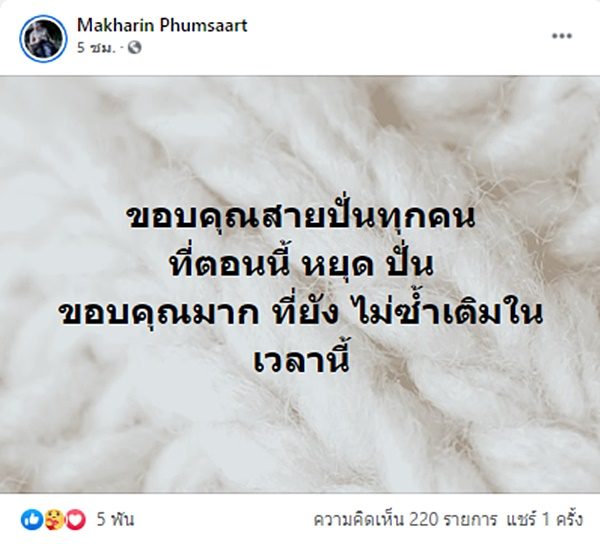Open Makharin Phumsaart's circular profile picture
The height and width of the screenshot is (544, 600).
click(43, 38)
